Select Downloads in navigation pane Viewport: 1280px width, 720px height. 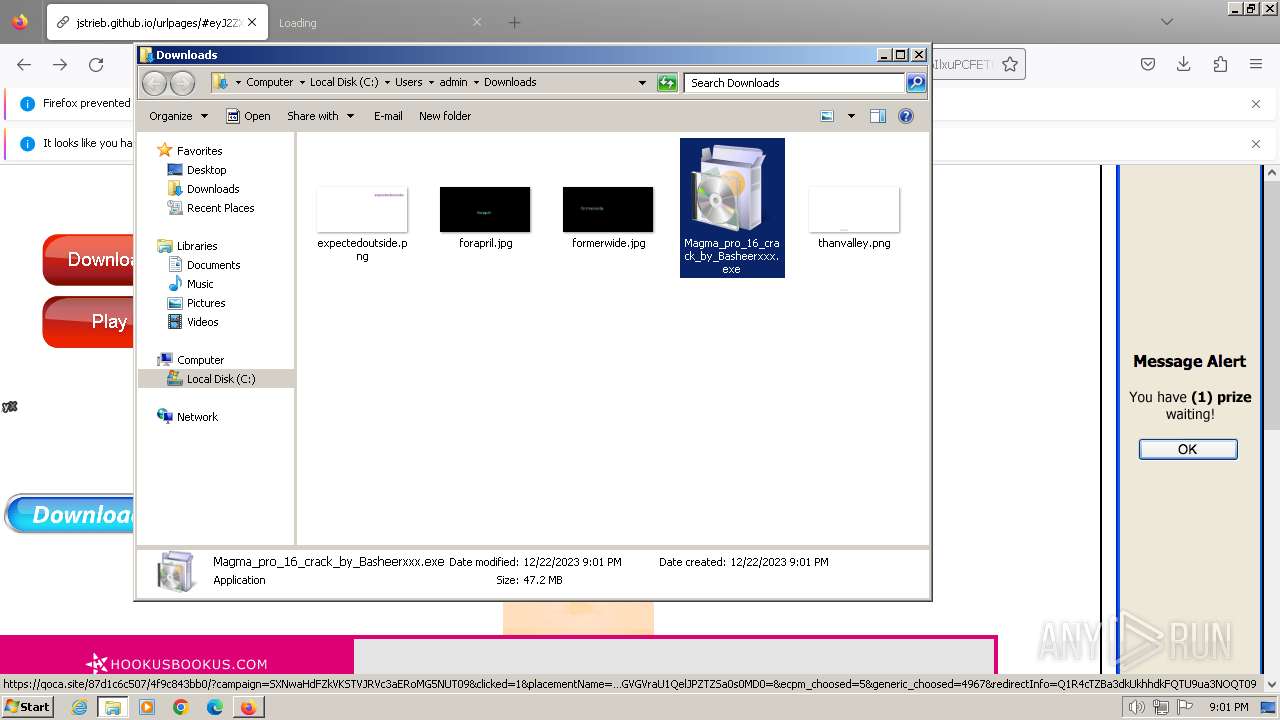213,189
